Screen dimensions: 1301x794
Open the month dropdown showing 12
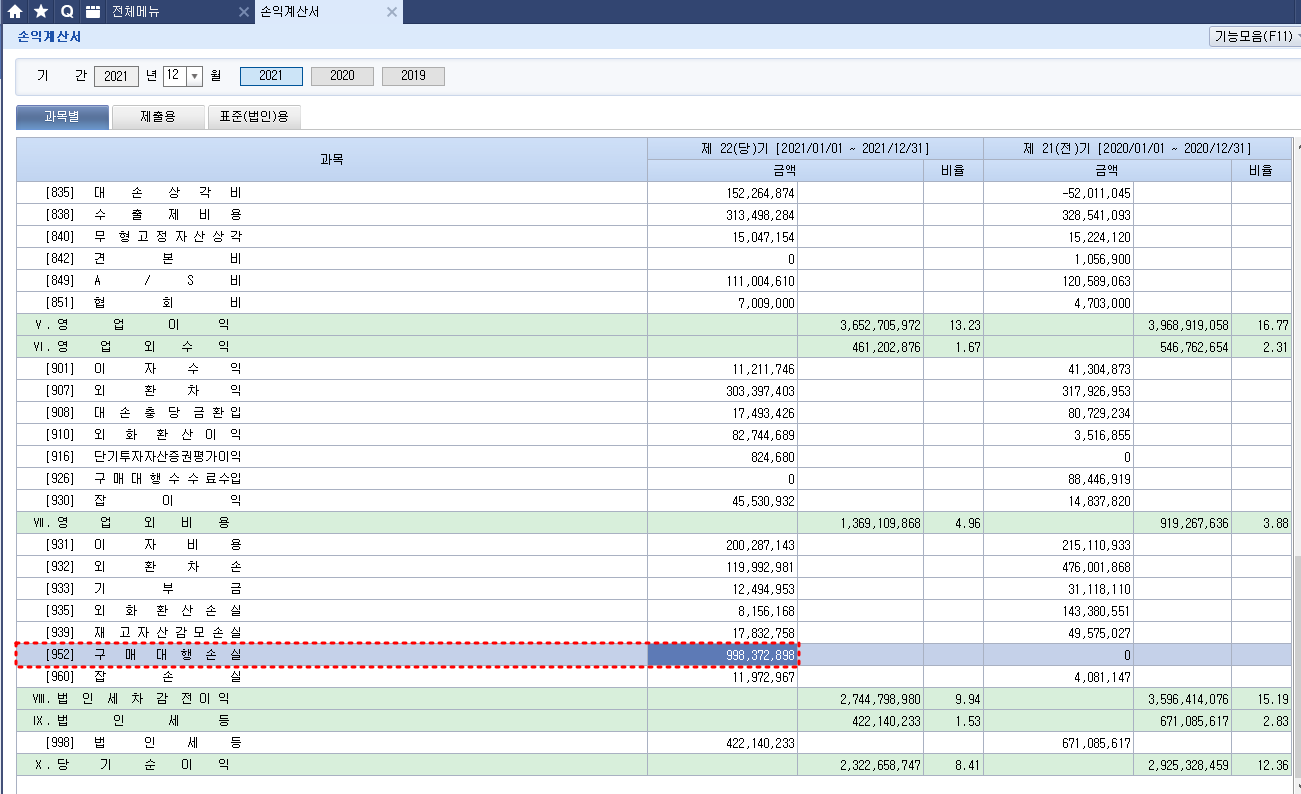tap(194, 76)
